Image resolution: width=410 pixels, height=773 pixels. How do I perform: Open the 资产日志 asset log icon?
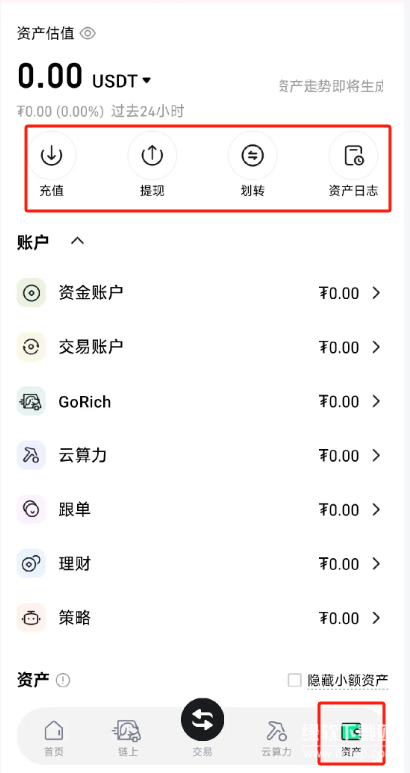tap(353, 155)
